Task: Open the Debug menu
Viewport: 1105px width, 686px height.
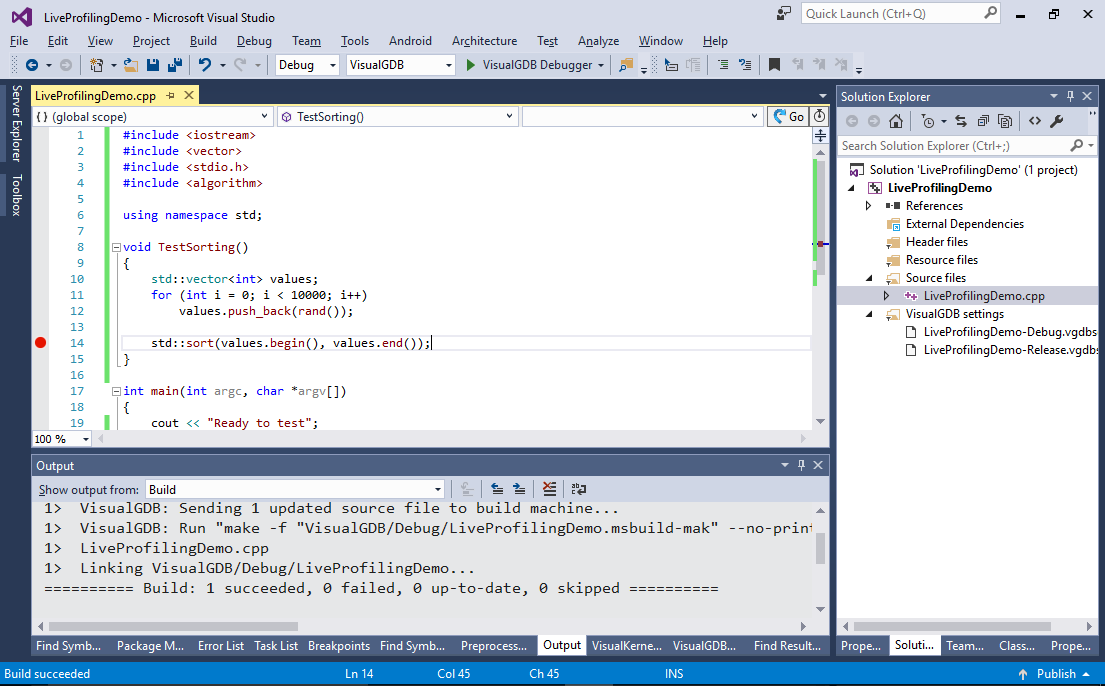Action: (x=254, y=41)
